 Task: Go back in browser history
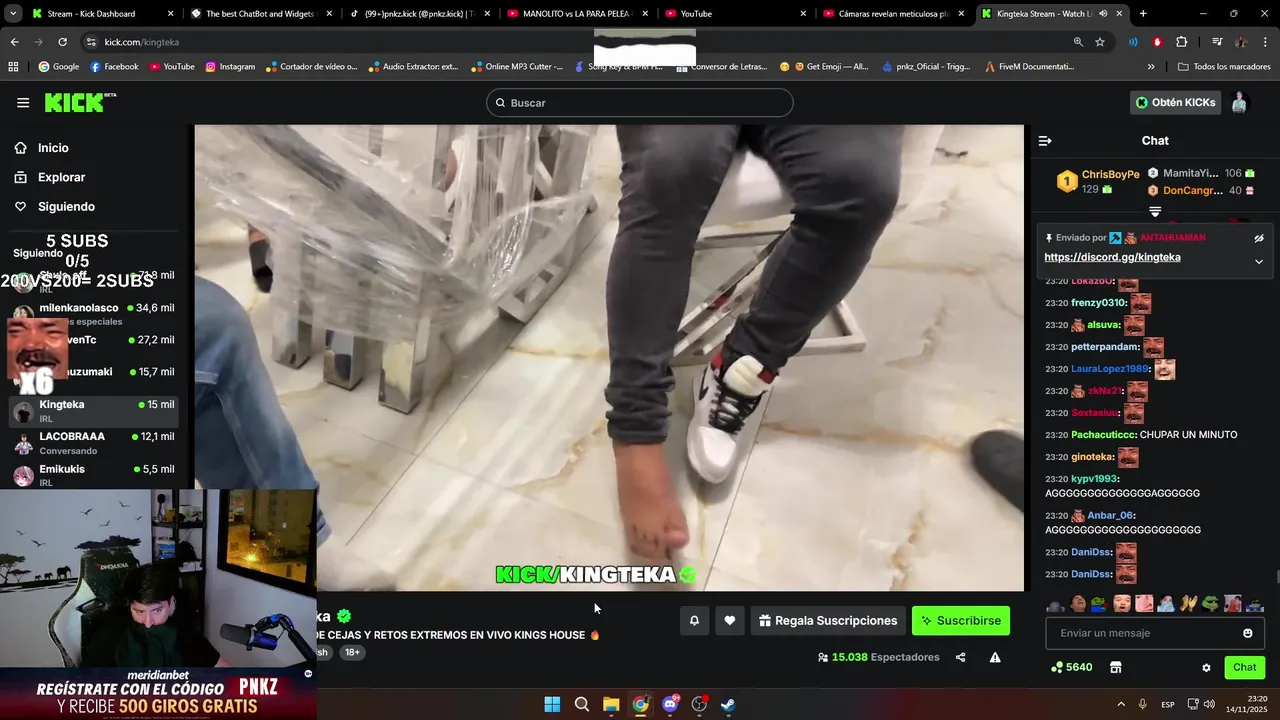(x=14, y=42)
